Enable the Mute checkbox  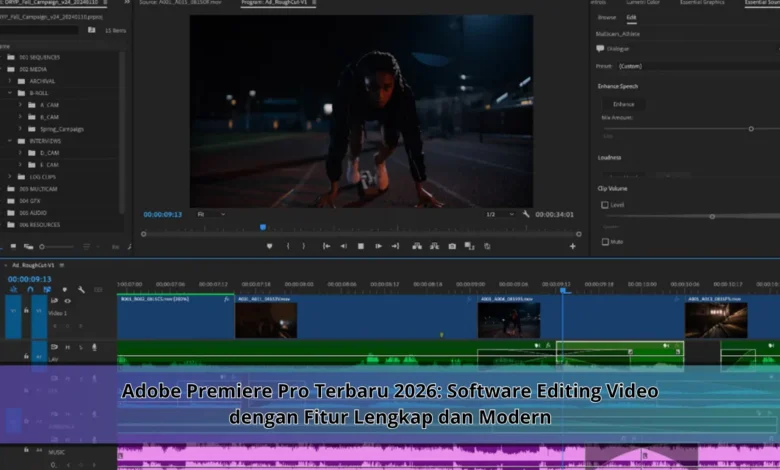605,242
